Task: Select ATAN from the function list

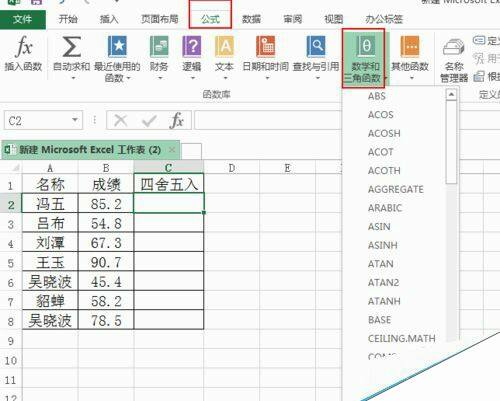Action: tap(381, 264)
